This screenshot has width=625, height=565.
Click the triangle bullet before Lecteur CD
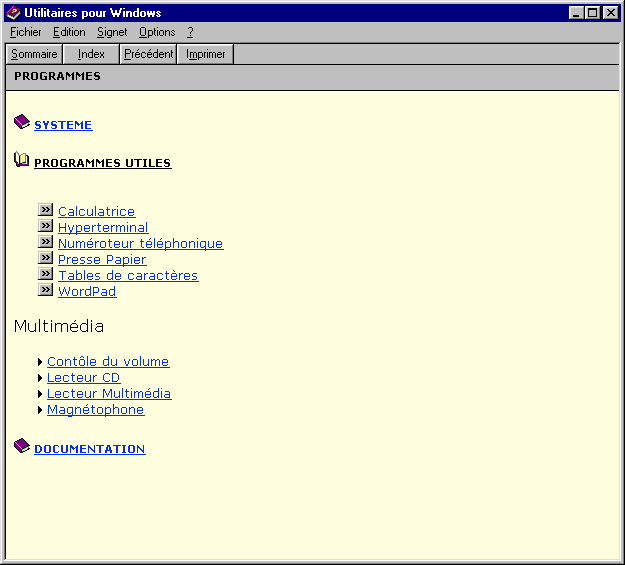tap(40, 378)
